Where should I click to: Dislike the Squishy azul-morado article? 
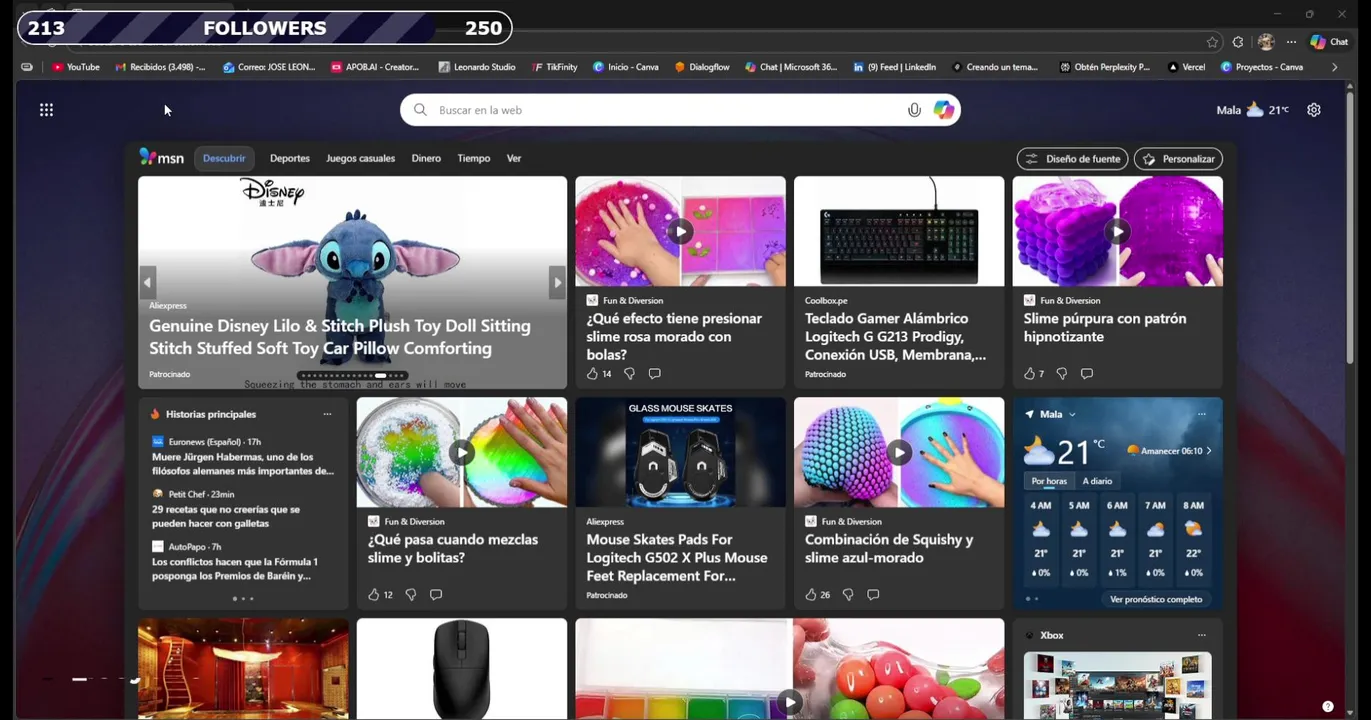tap(848, 594)
